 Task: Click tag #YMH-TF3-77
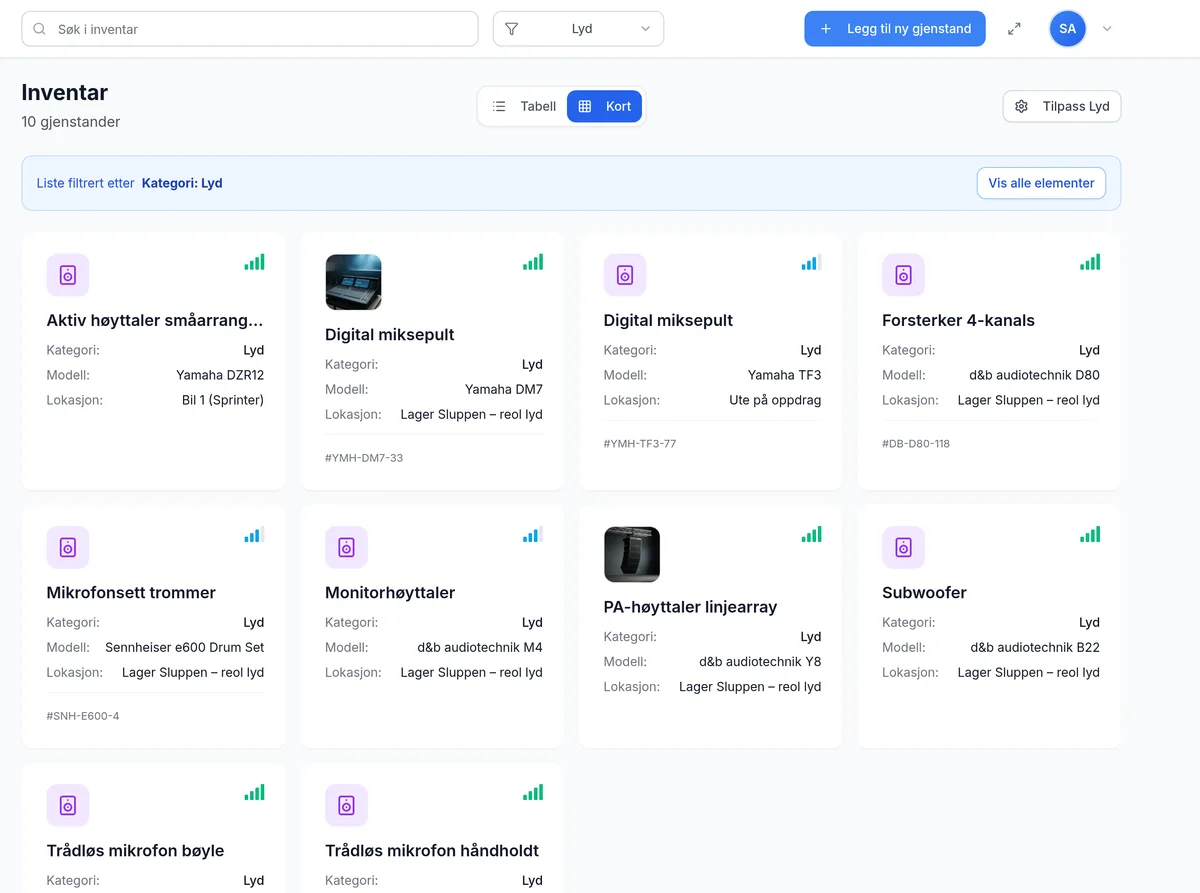tap(640, 443)
